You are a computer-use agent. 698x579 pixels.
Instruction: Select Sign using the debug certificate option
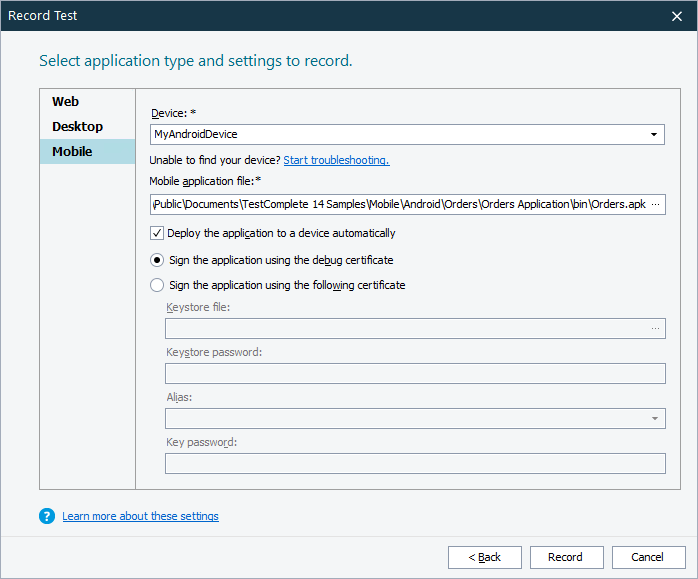click(x=157, y=260)
